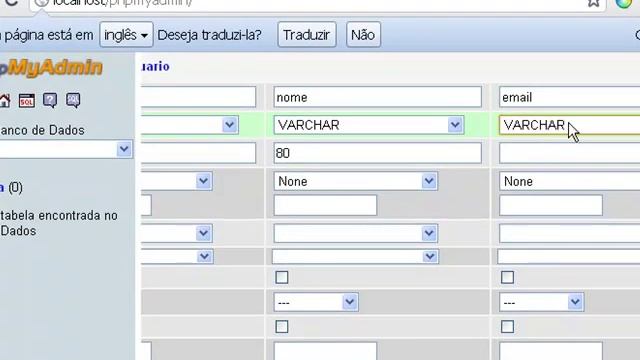
Task: Click the collation field for email column
Action: 569,233
